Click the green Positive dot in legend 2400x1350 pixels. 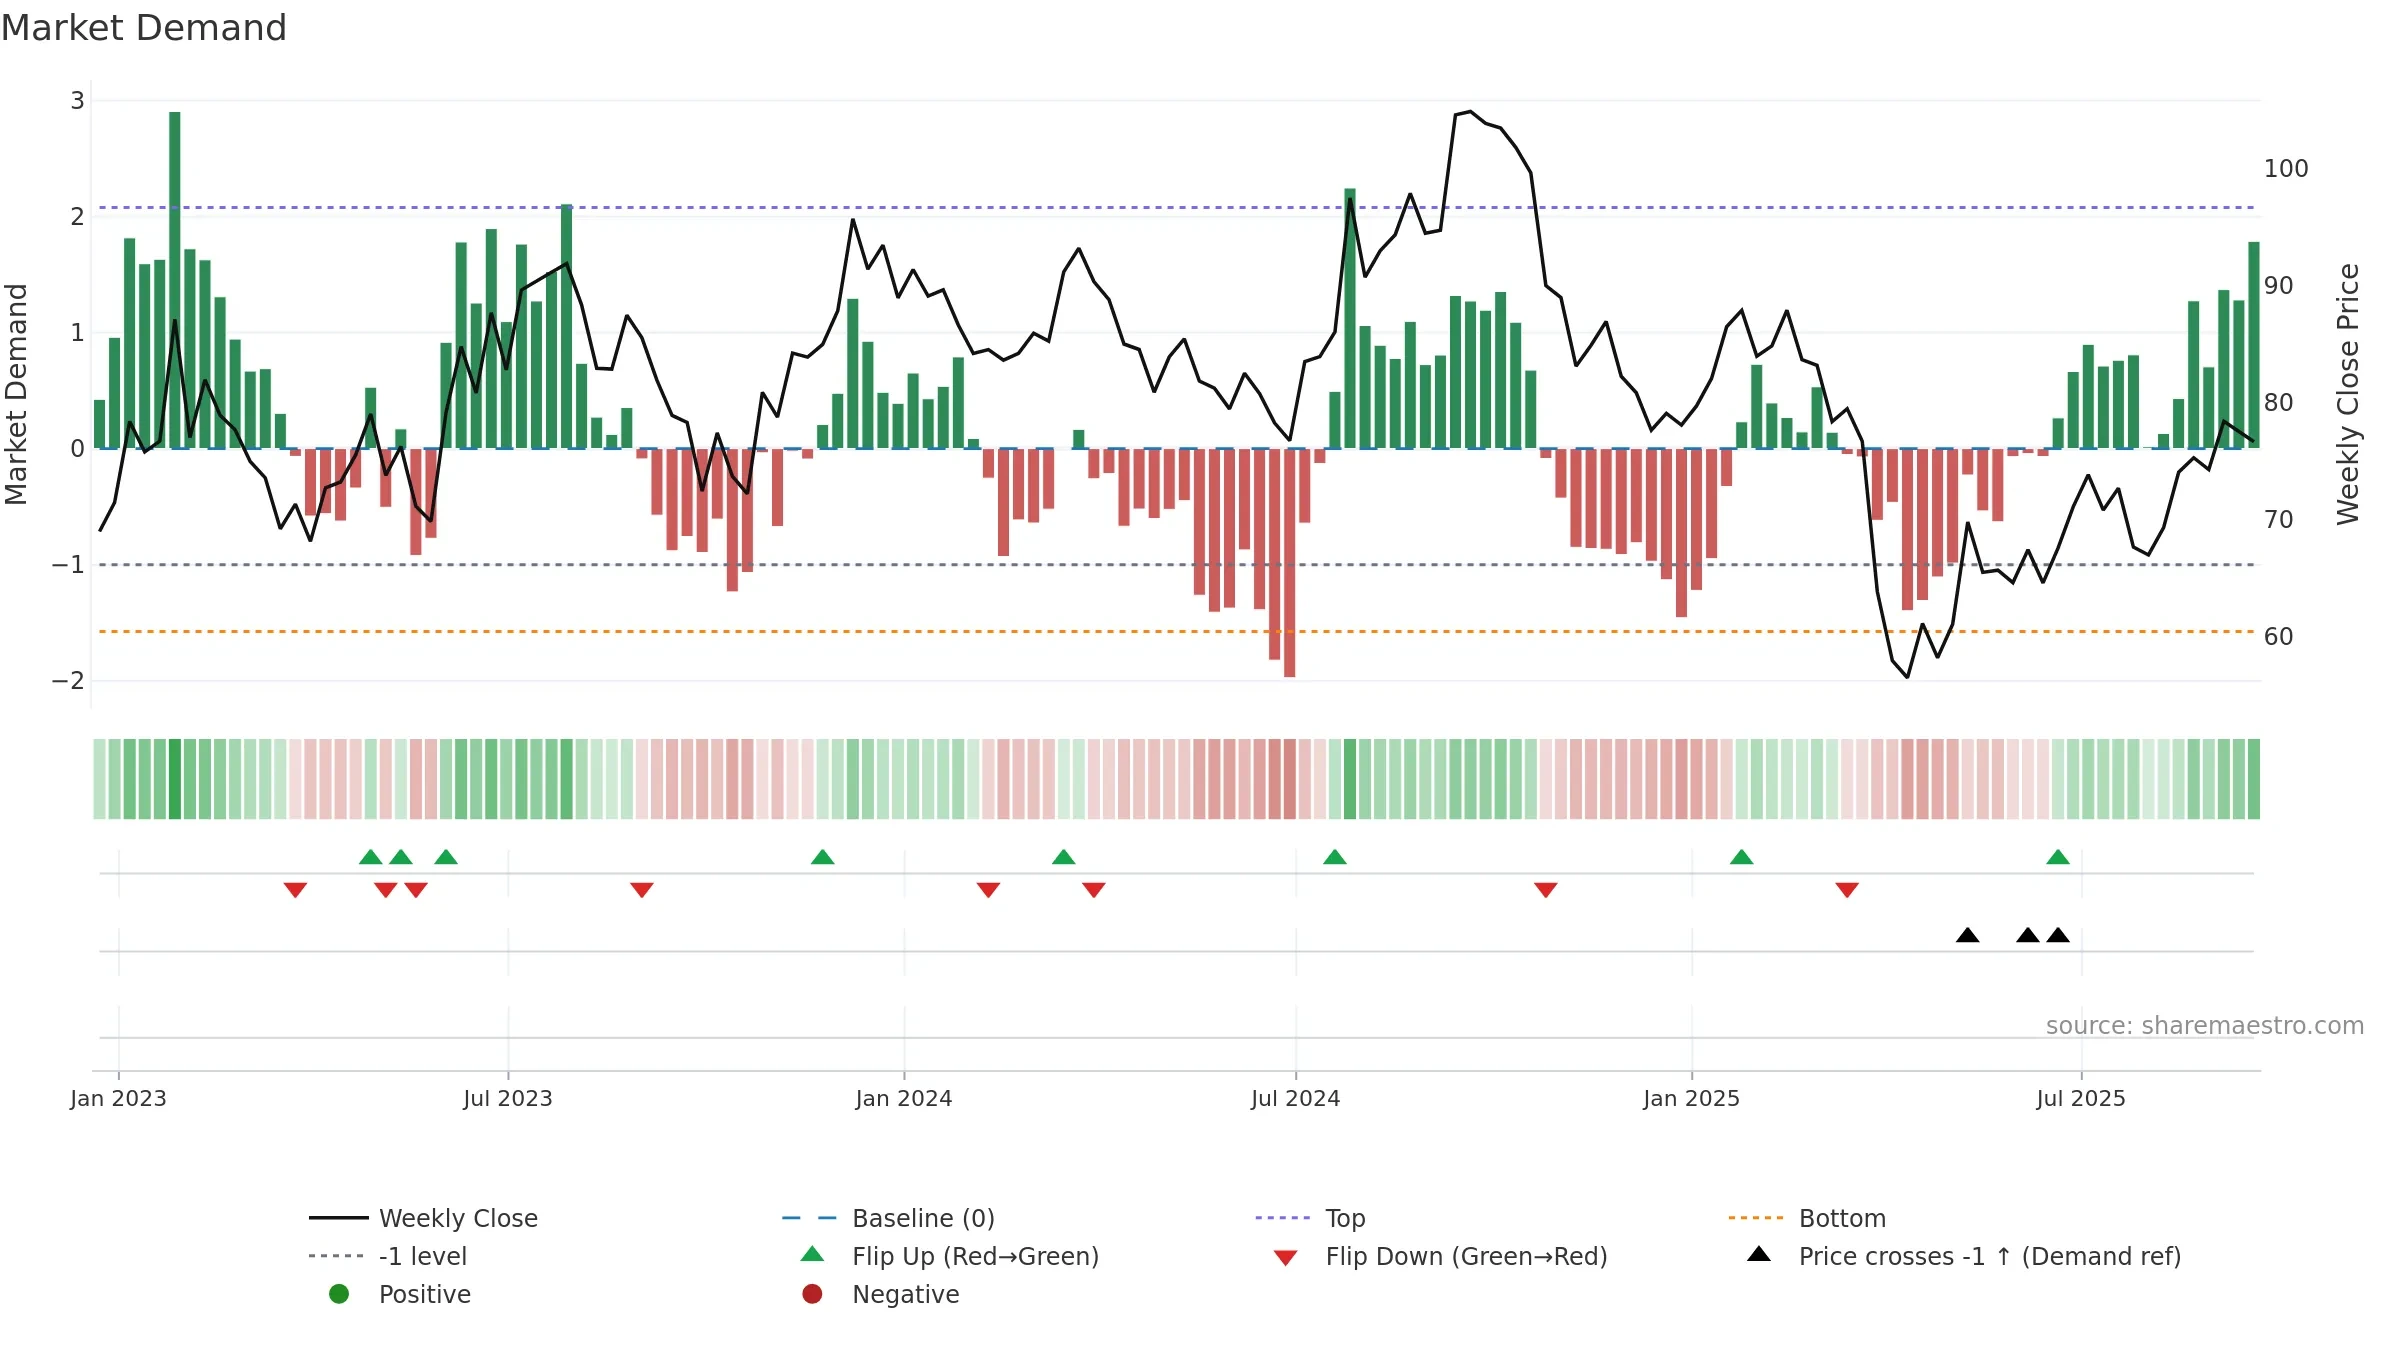coord(339,1294)
